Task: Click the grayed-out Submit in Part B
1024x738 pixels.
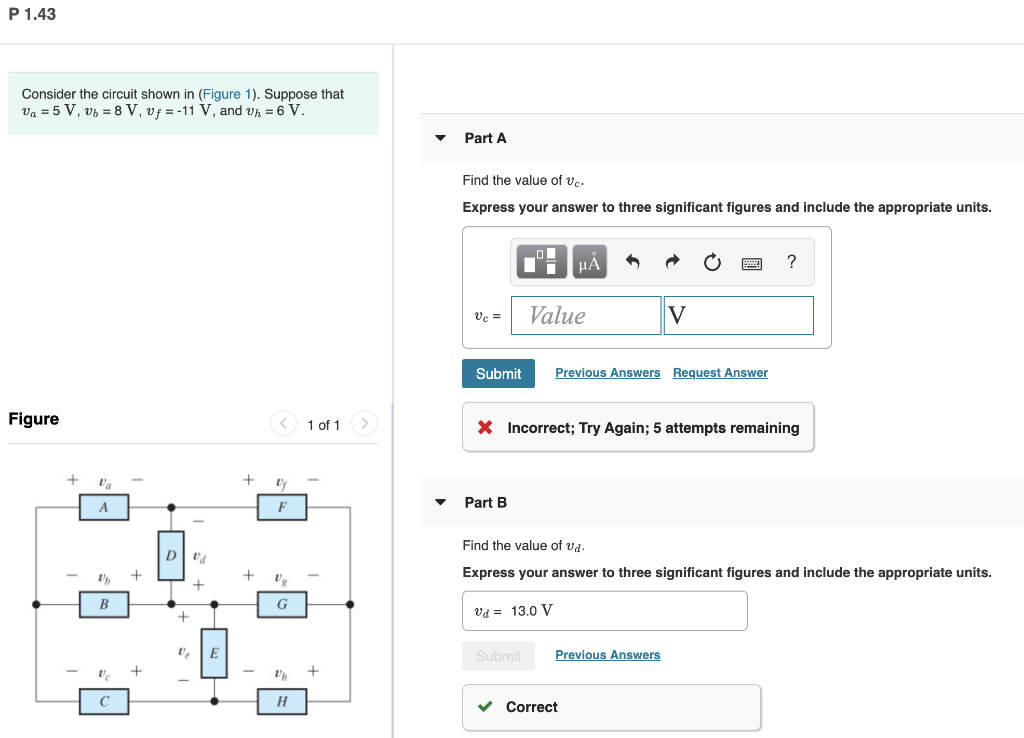Action: coord(498,655)
